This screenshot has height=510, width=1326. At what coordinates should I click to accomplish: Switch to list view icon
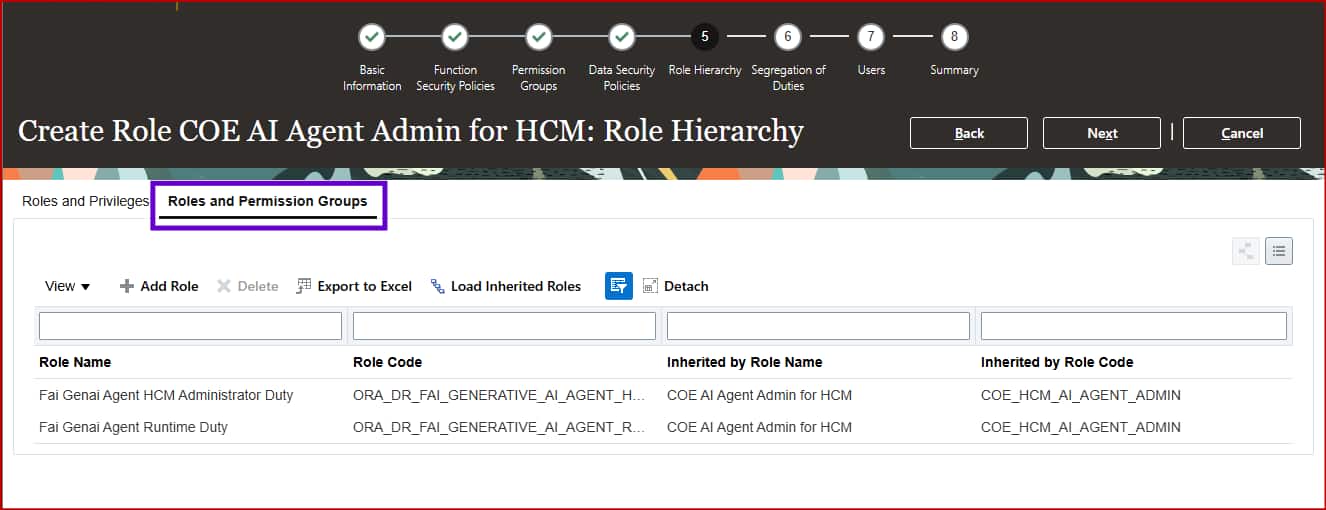[x=1279, y=251]
